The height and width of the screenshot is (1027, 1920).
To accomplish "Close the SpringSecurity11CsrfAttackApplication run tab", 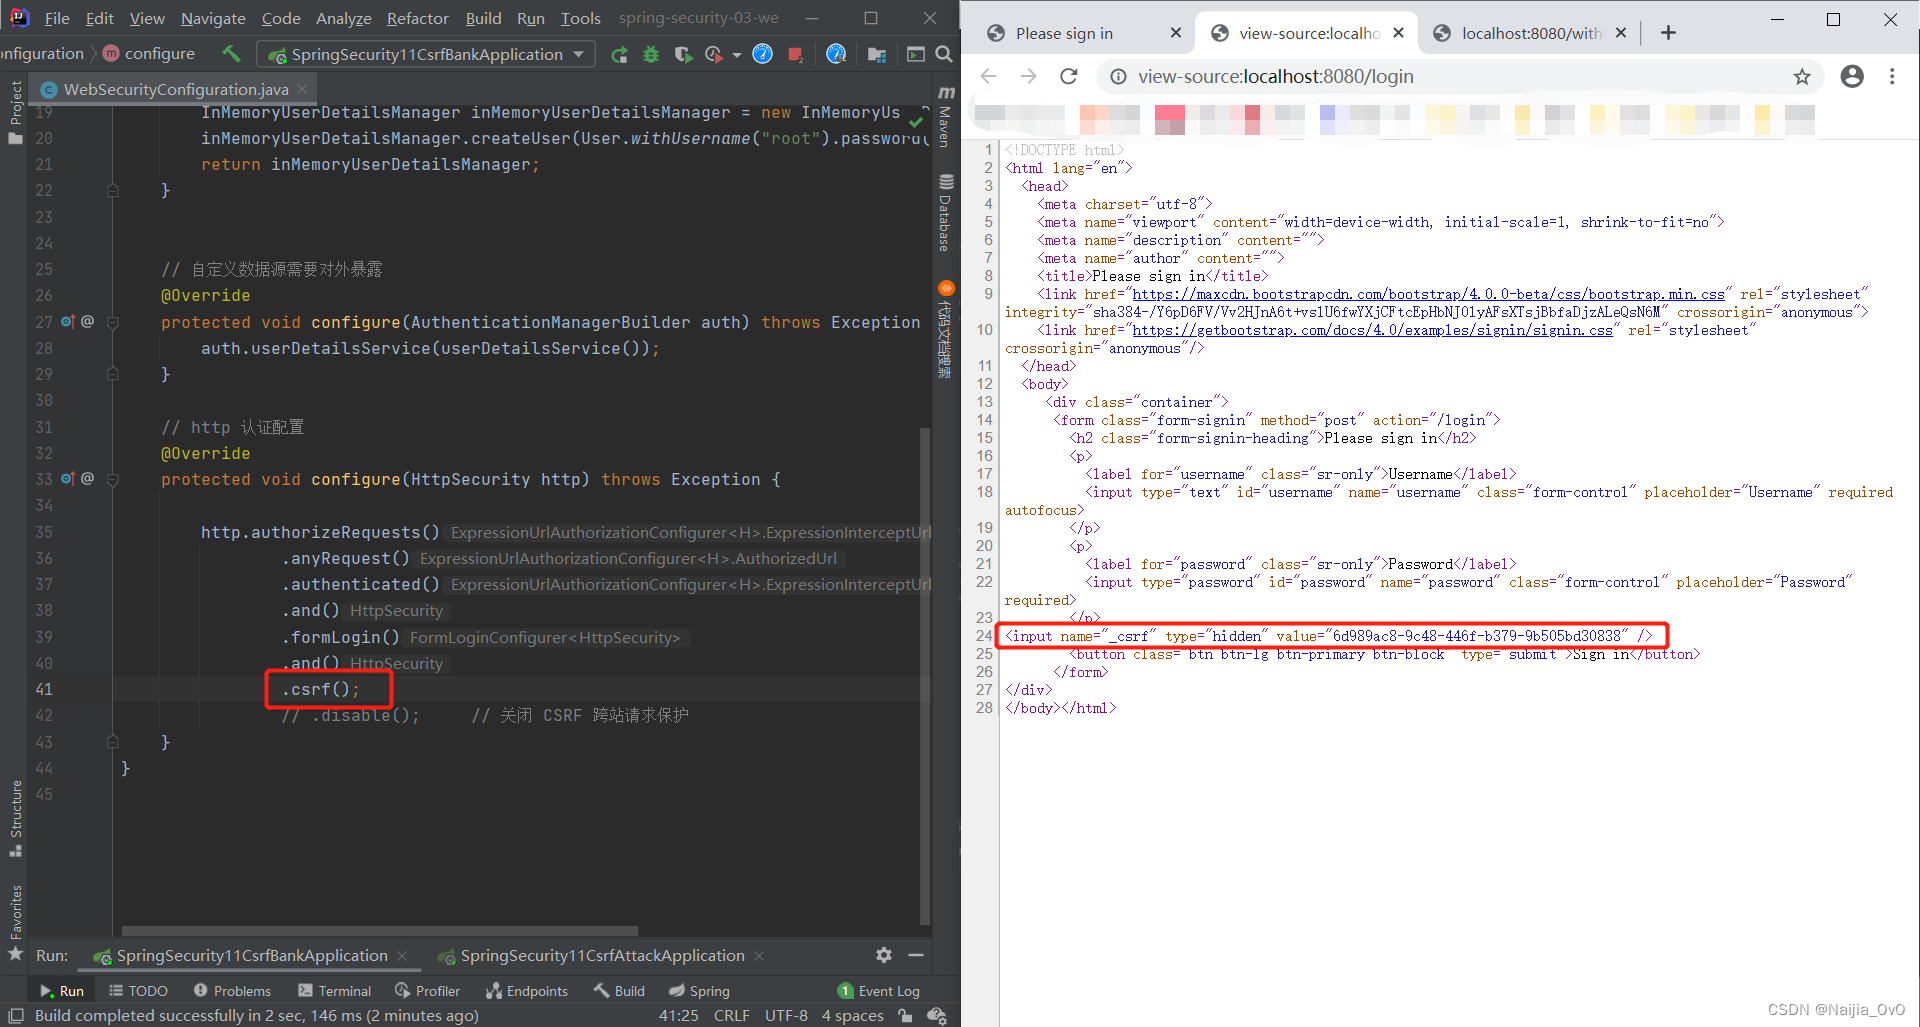I will [x=759, y=956].
